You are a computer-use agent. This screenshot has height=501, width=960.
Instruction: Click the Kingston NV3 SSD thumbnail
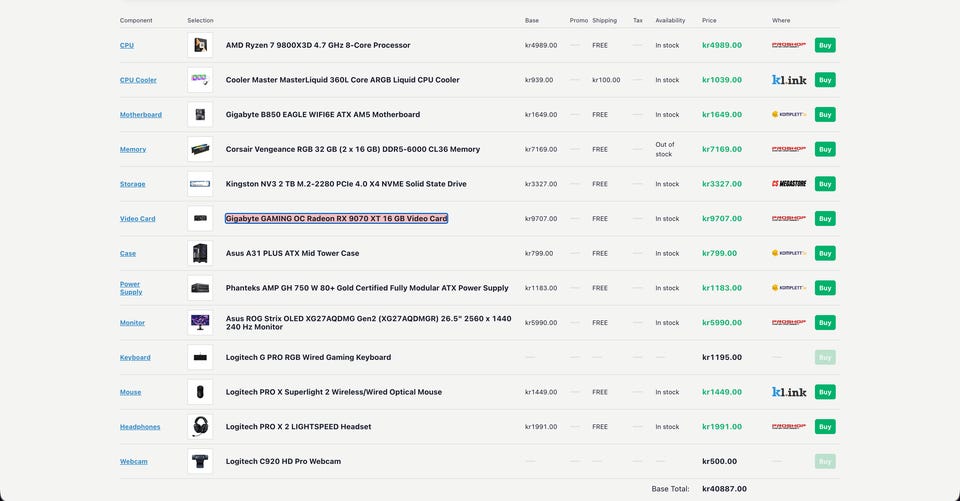pos(200,184)
